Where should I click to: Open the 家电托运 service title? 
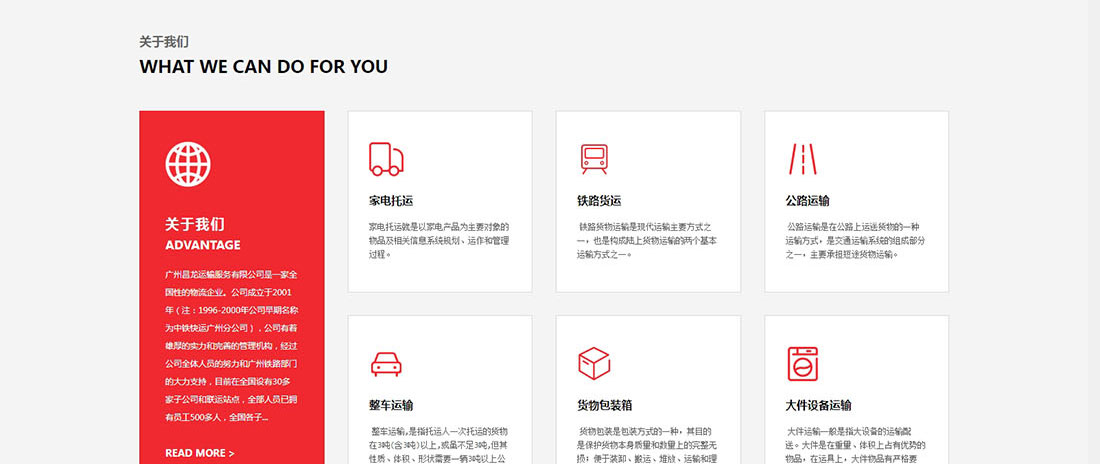[x=391, y=201]
